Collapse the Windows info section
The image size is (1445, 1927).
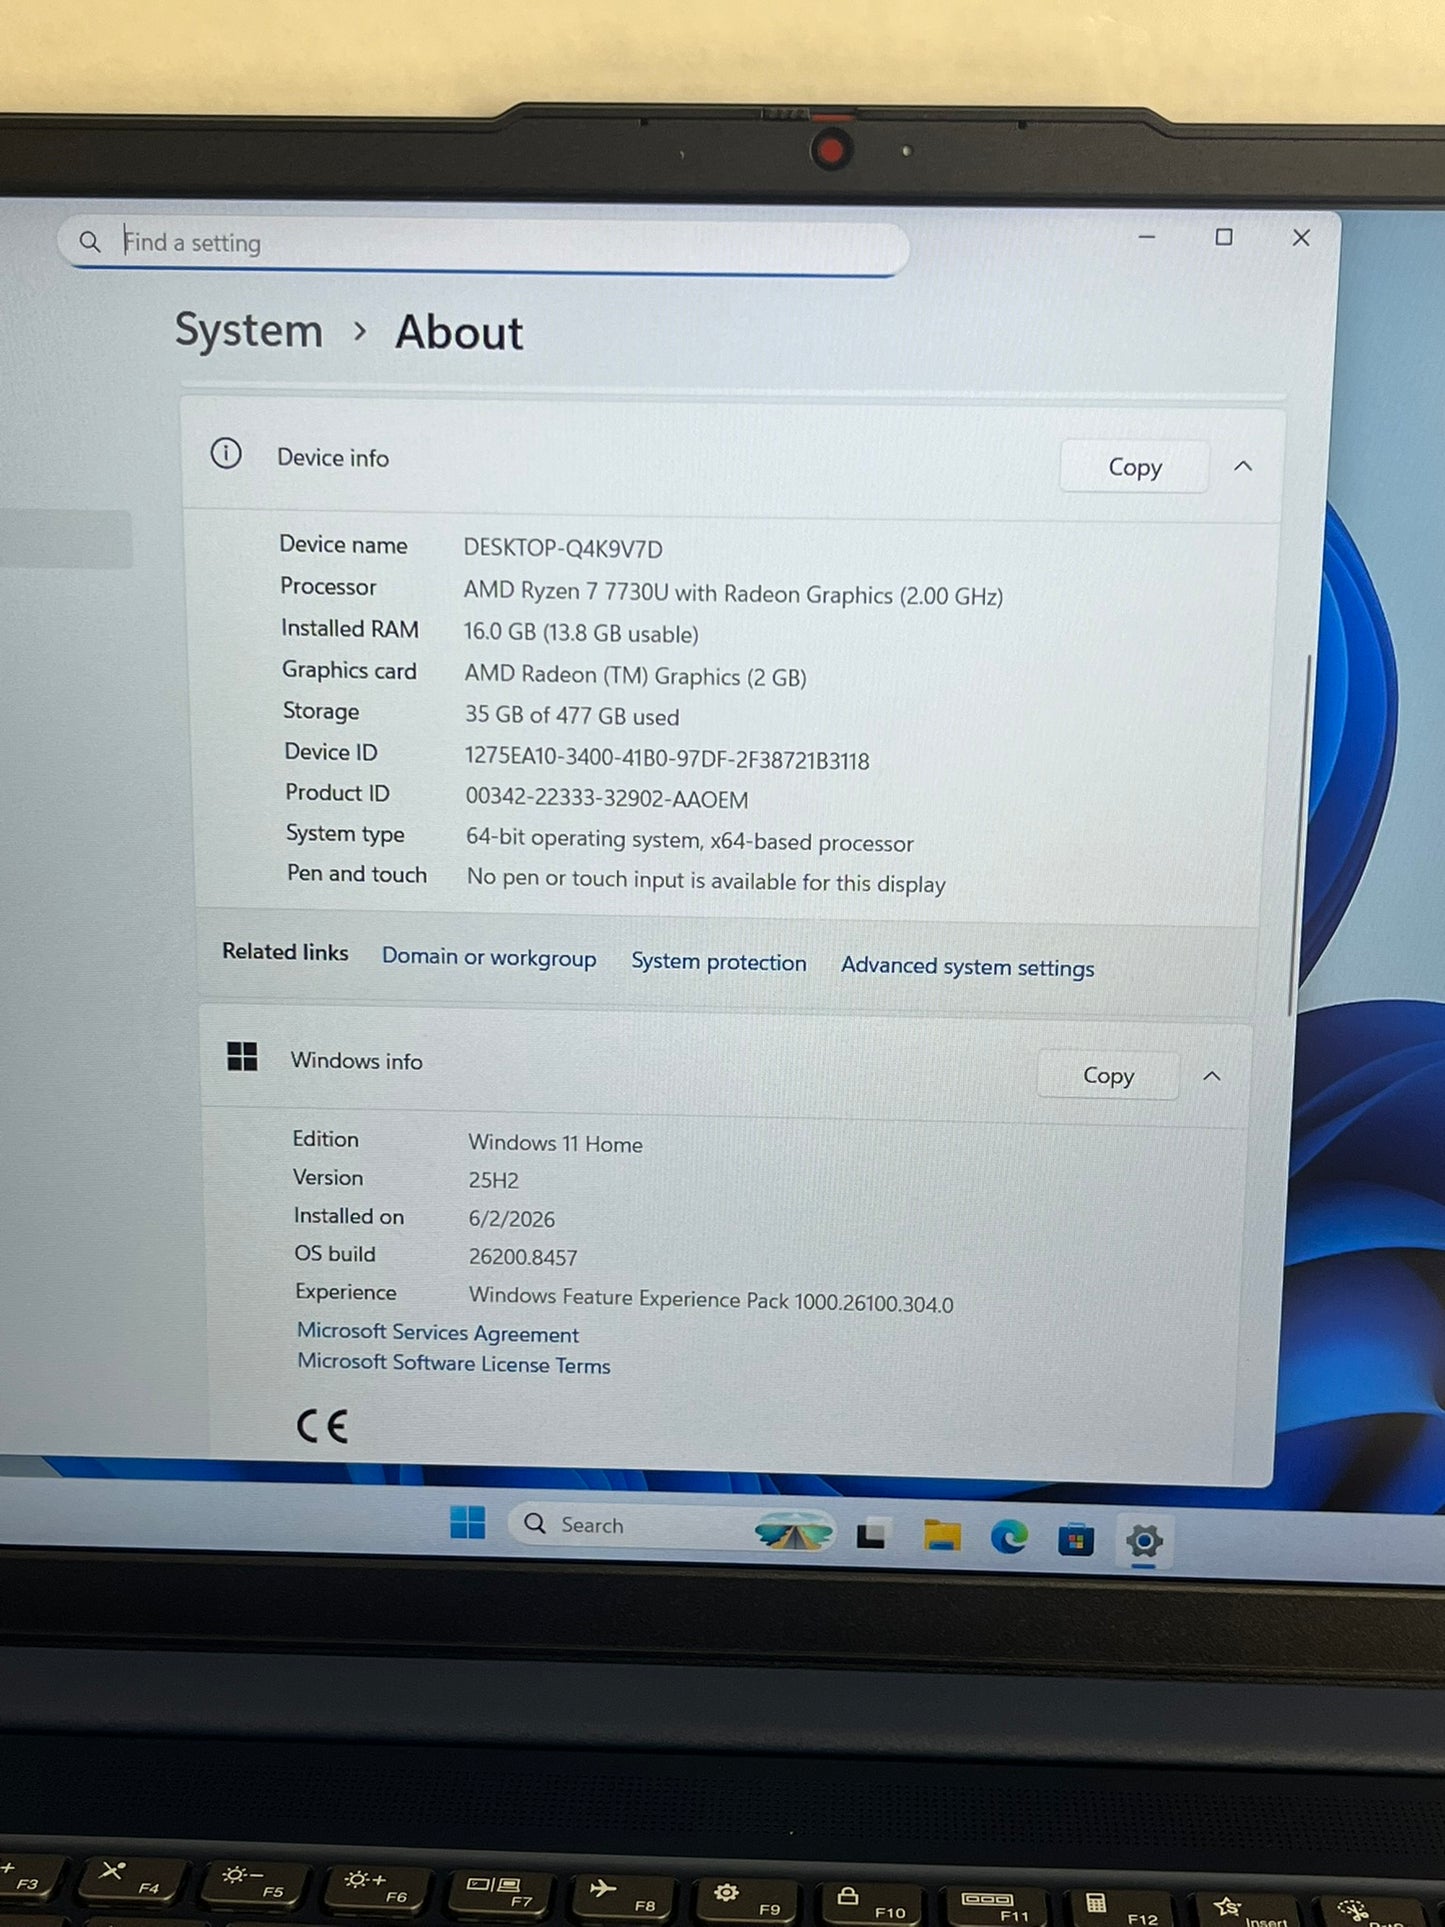pyautogui.click(x=1212, y=1076)
